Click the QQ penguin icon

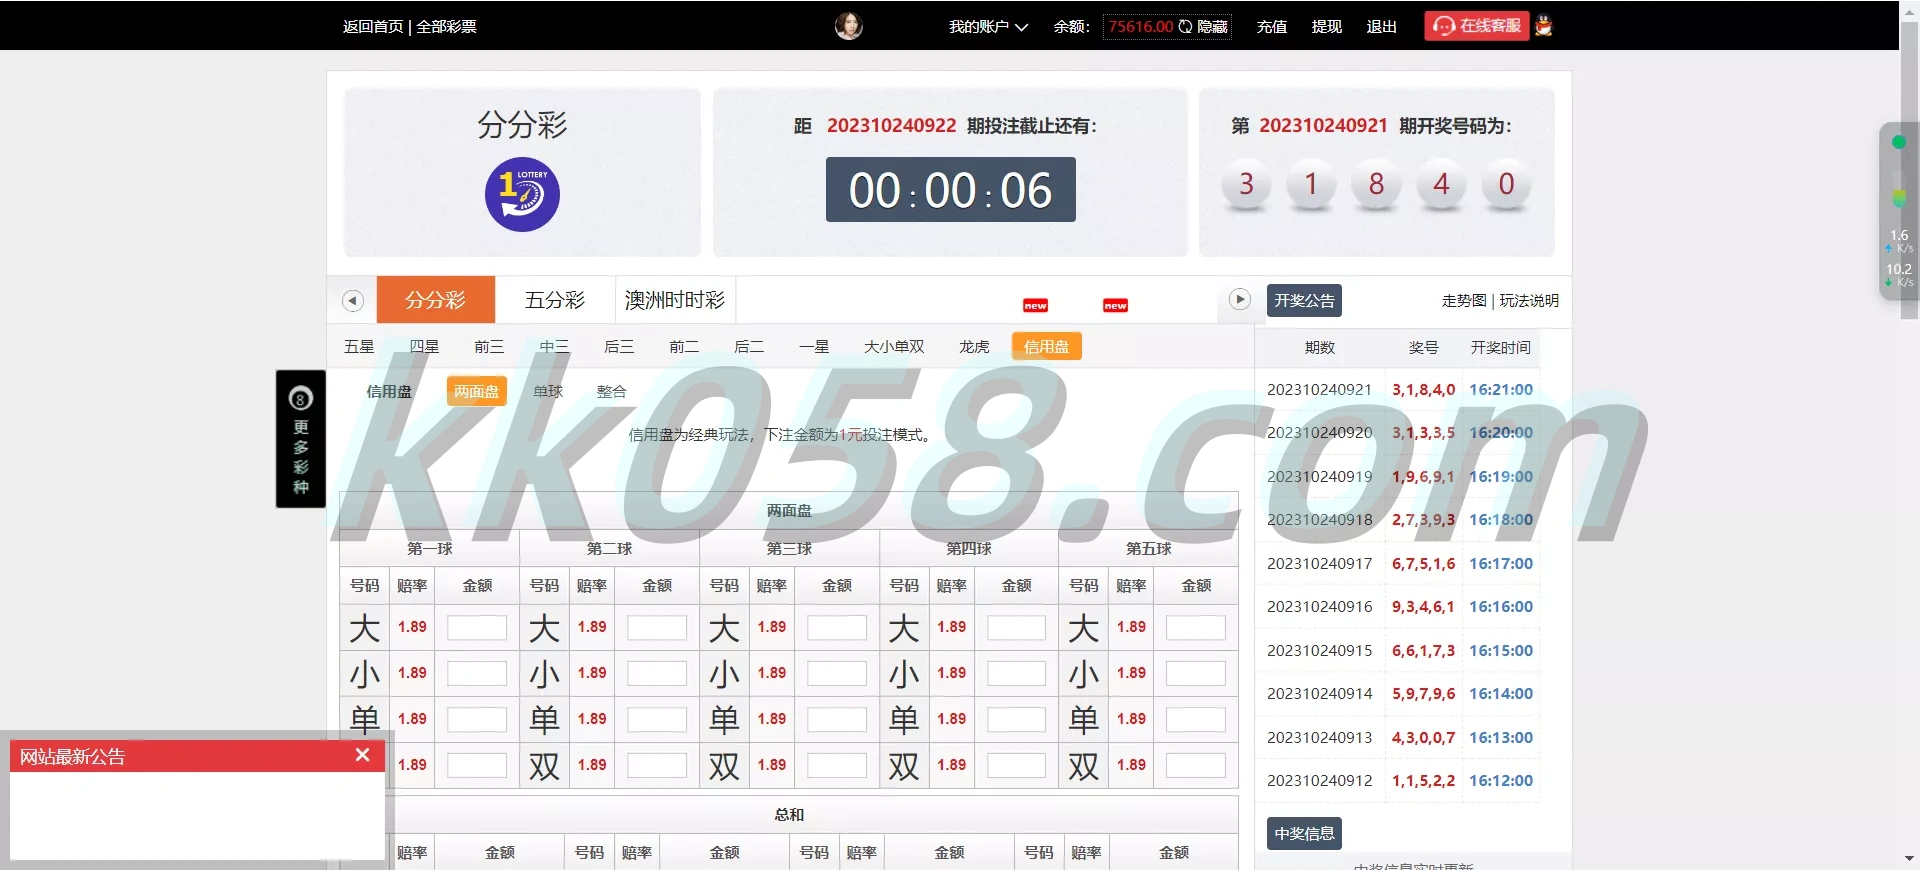tap(1543, 26)
